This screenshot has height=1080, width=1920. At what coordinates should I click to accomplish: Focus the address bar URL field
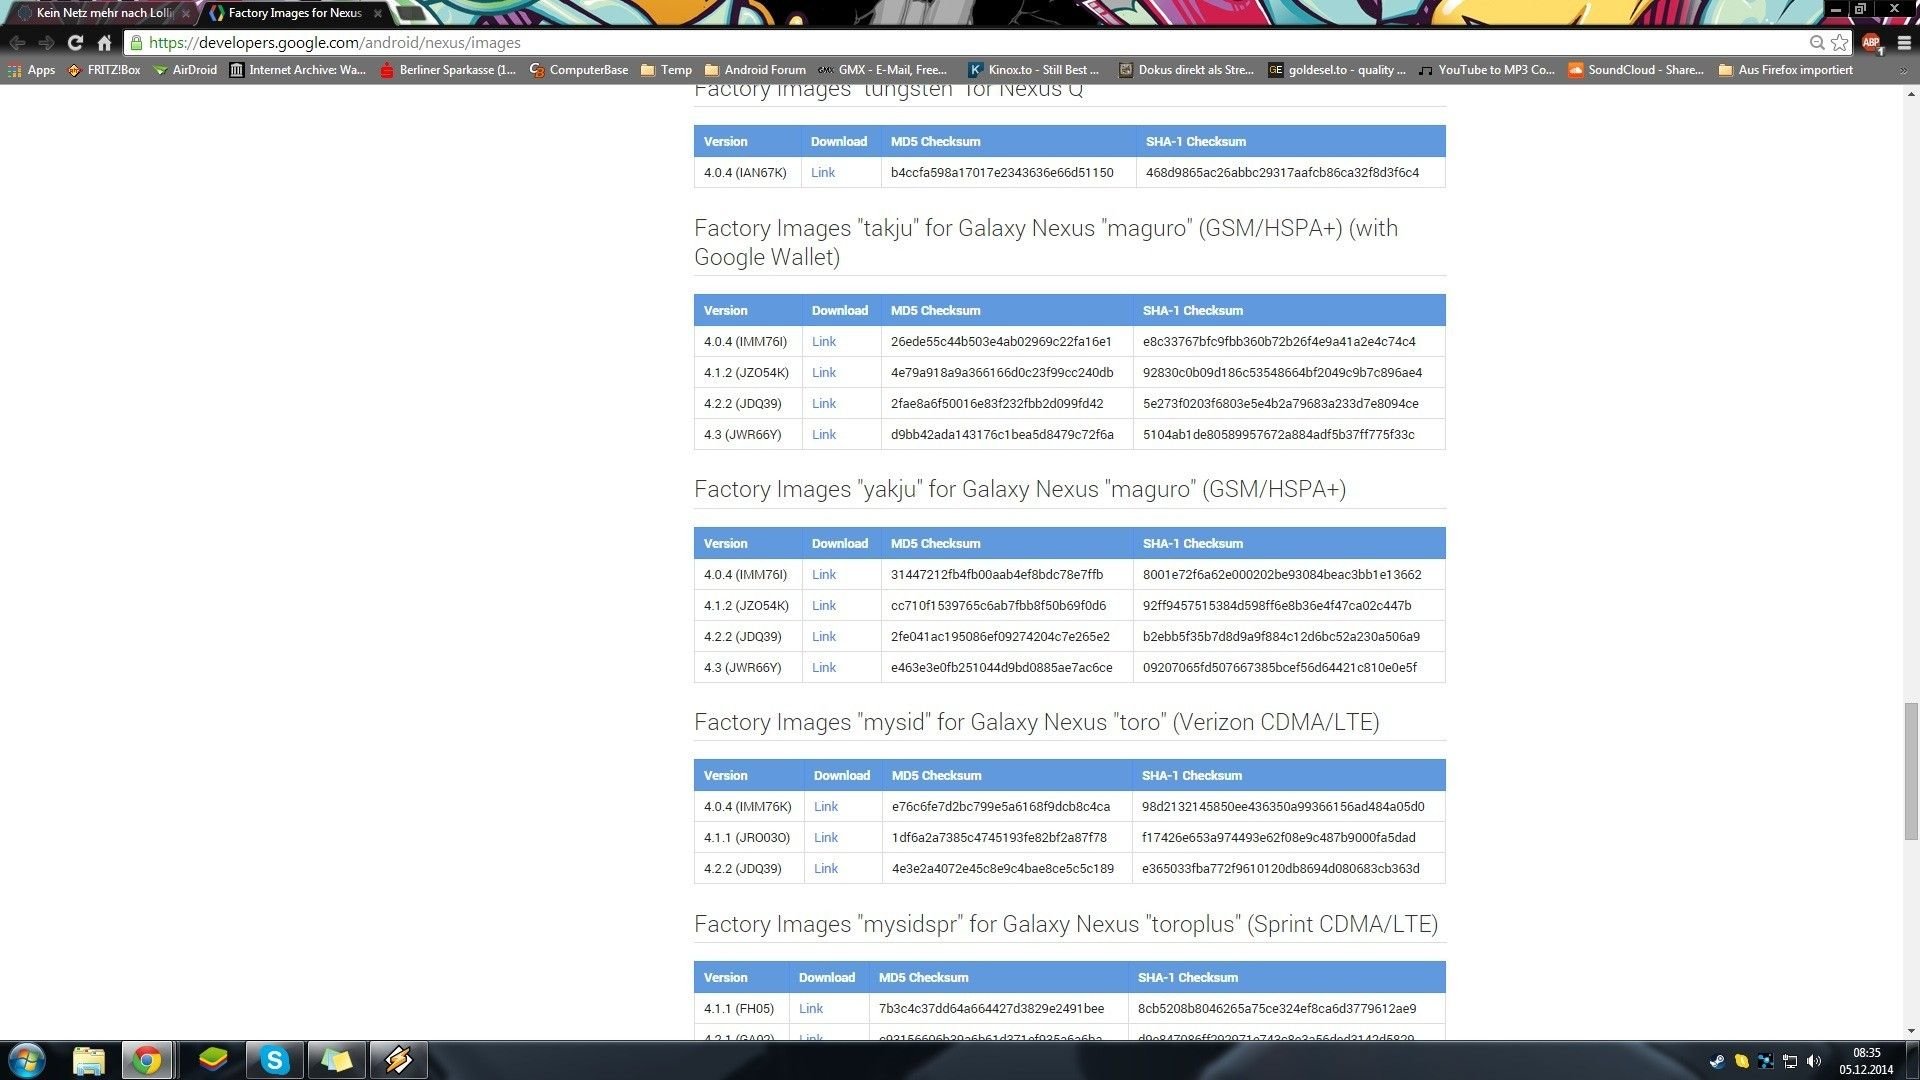[x=970, y=43]
